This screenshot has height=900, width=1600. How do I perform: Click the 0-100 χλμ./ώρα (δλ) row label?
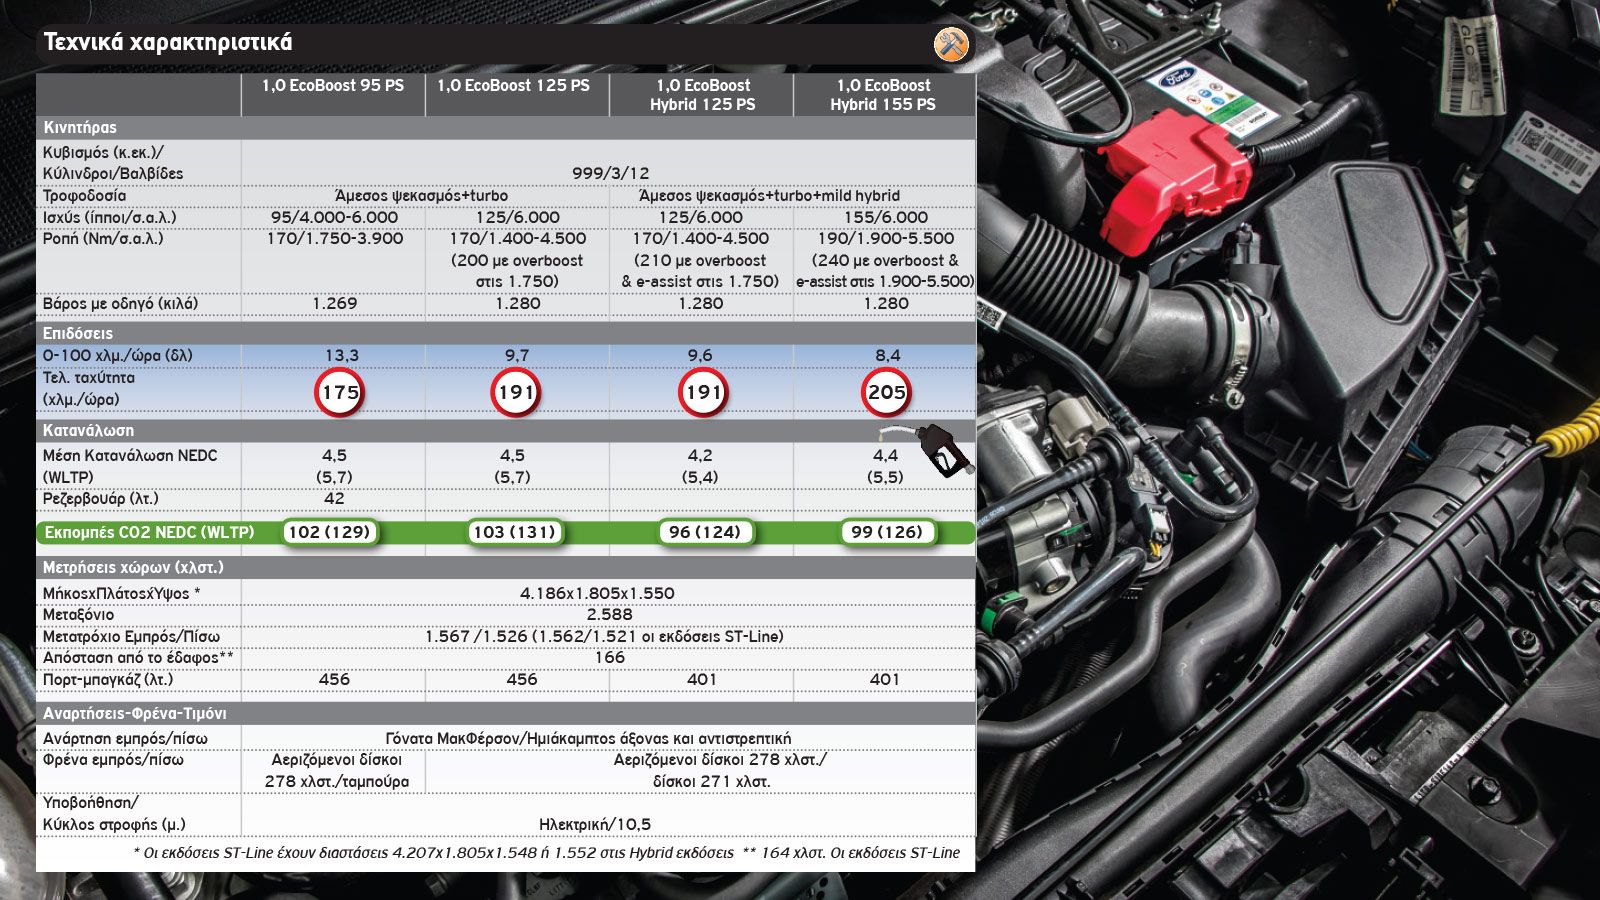[117, 355]
